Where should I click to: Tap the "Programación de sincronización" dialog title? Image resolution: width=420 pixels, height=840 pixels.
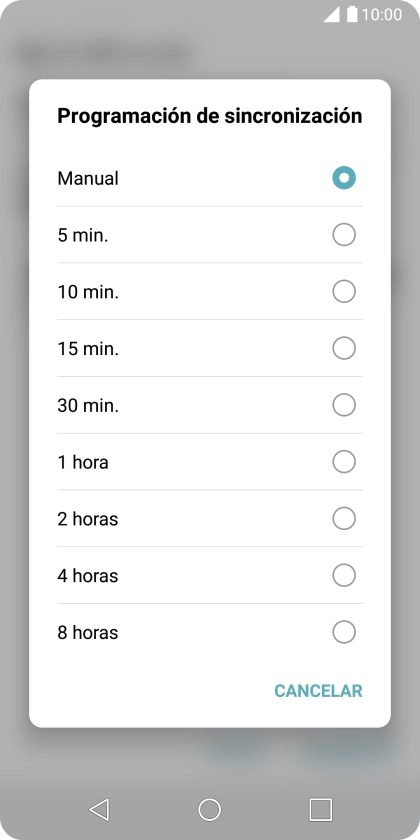[209, 116]
